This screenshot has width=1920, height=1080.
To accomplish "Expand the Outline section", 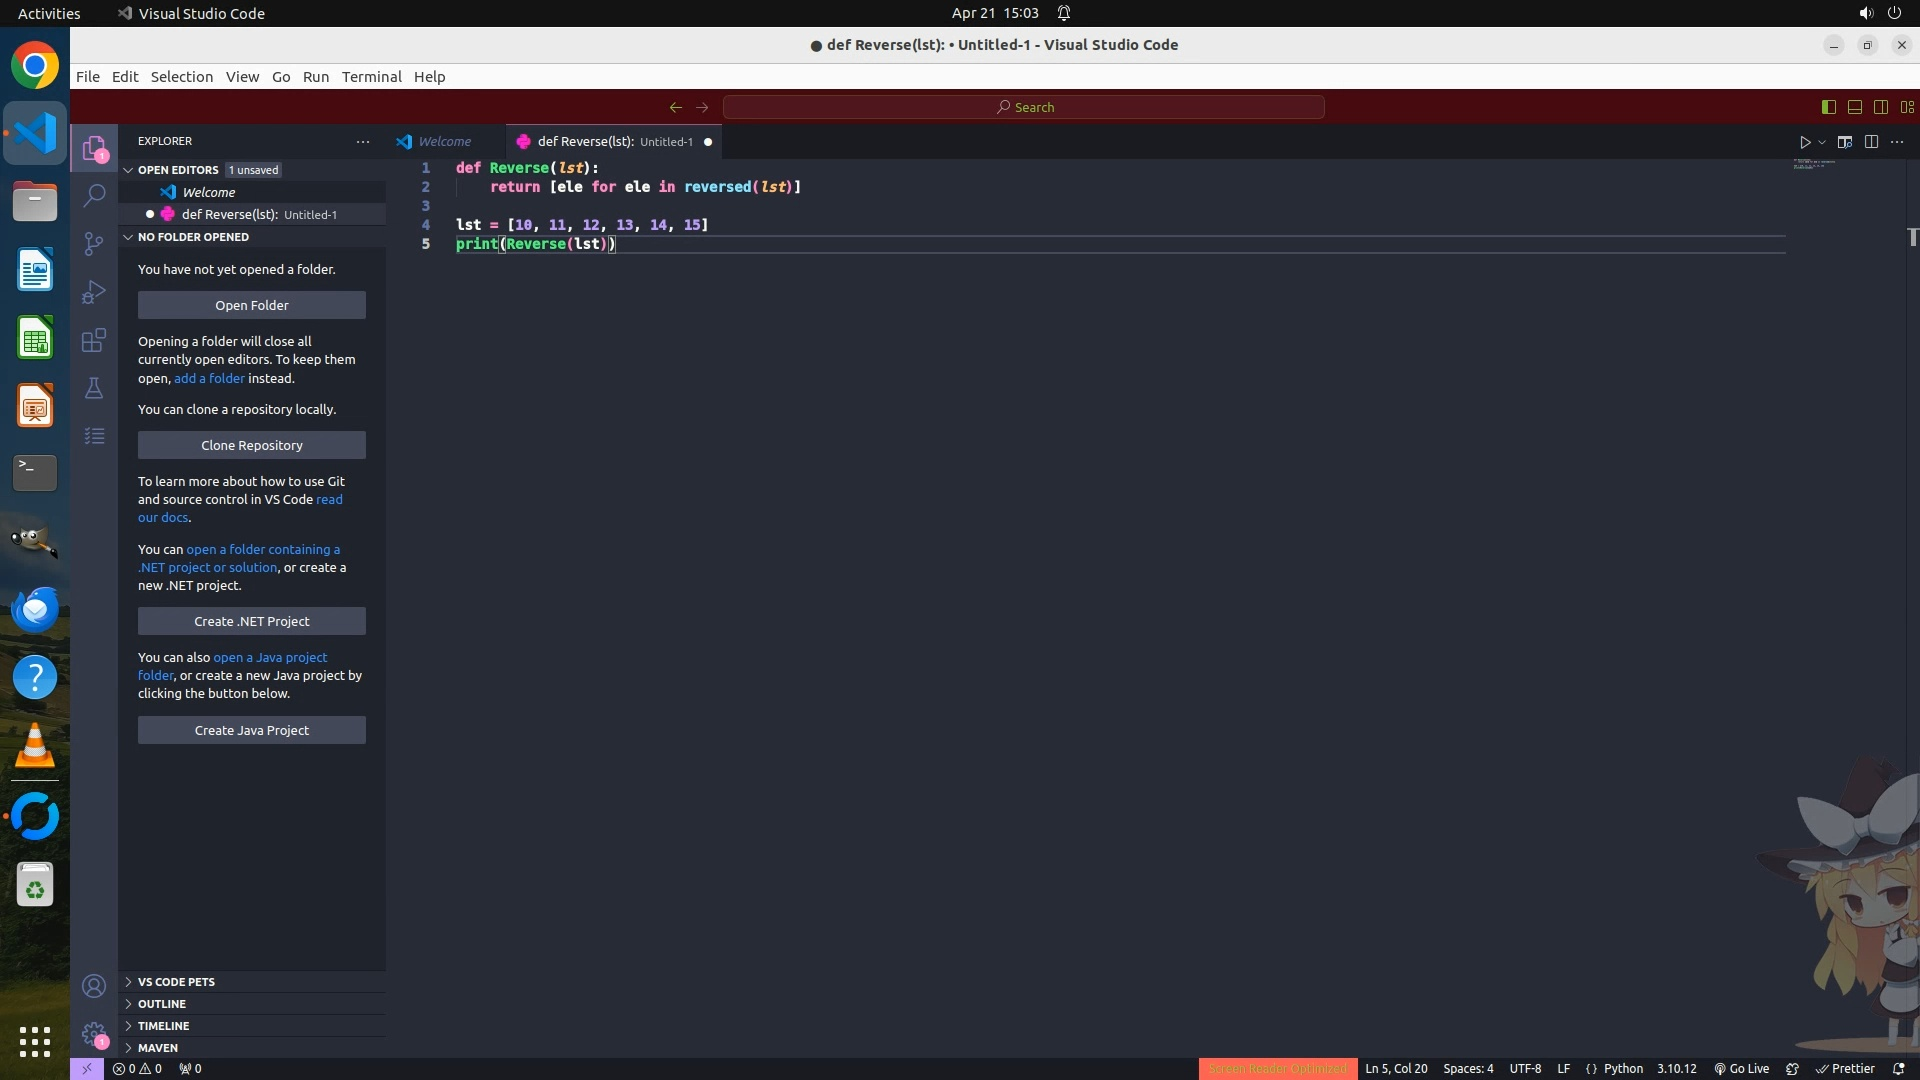I will (x=162, y=1004).
